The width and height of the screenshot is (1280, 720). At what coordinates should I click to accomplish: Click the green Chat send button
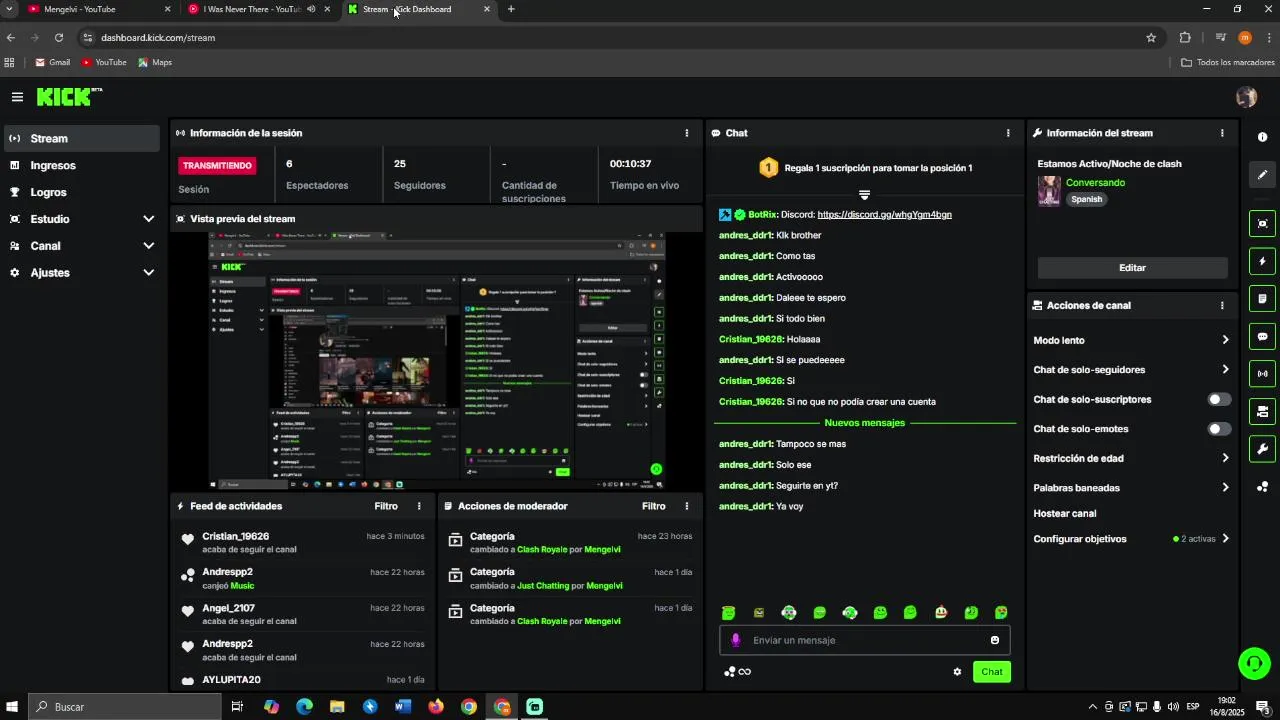point(992,672)
